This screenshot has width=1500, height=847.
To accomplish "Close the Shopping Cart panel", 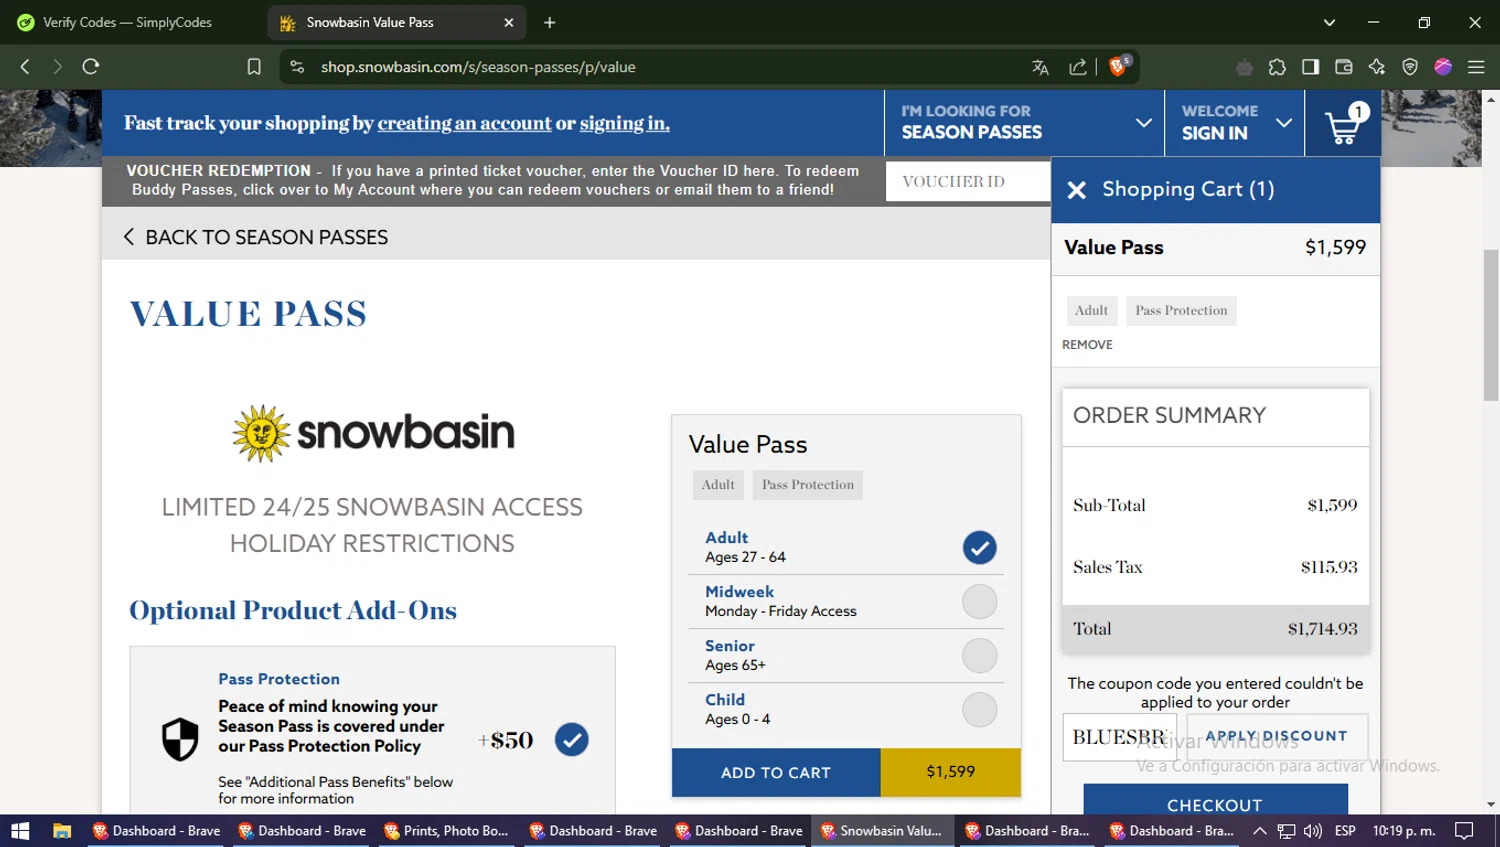I will (1076, 190).
